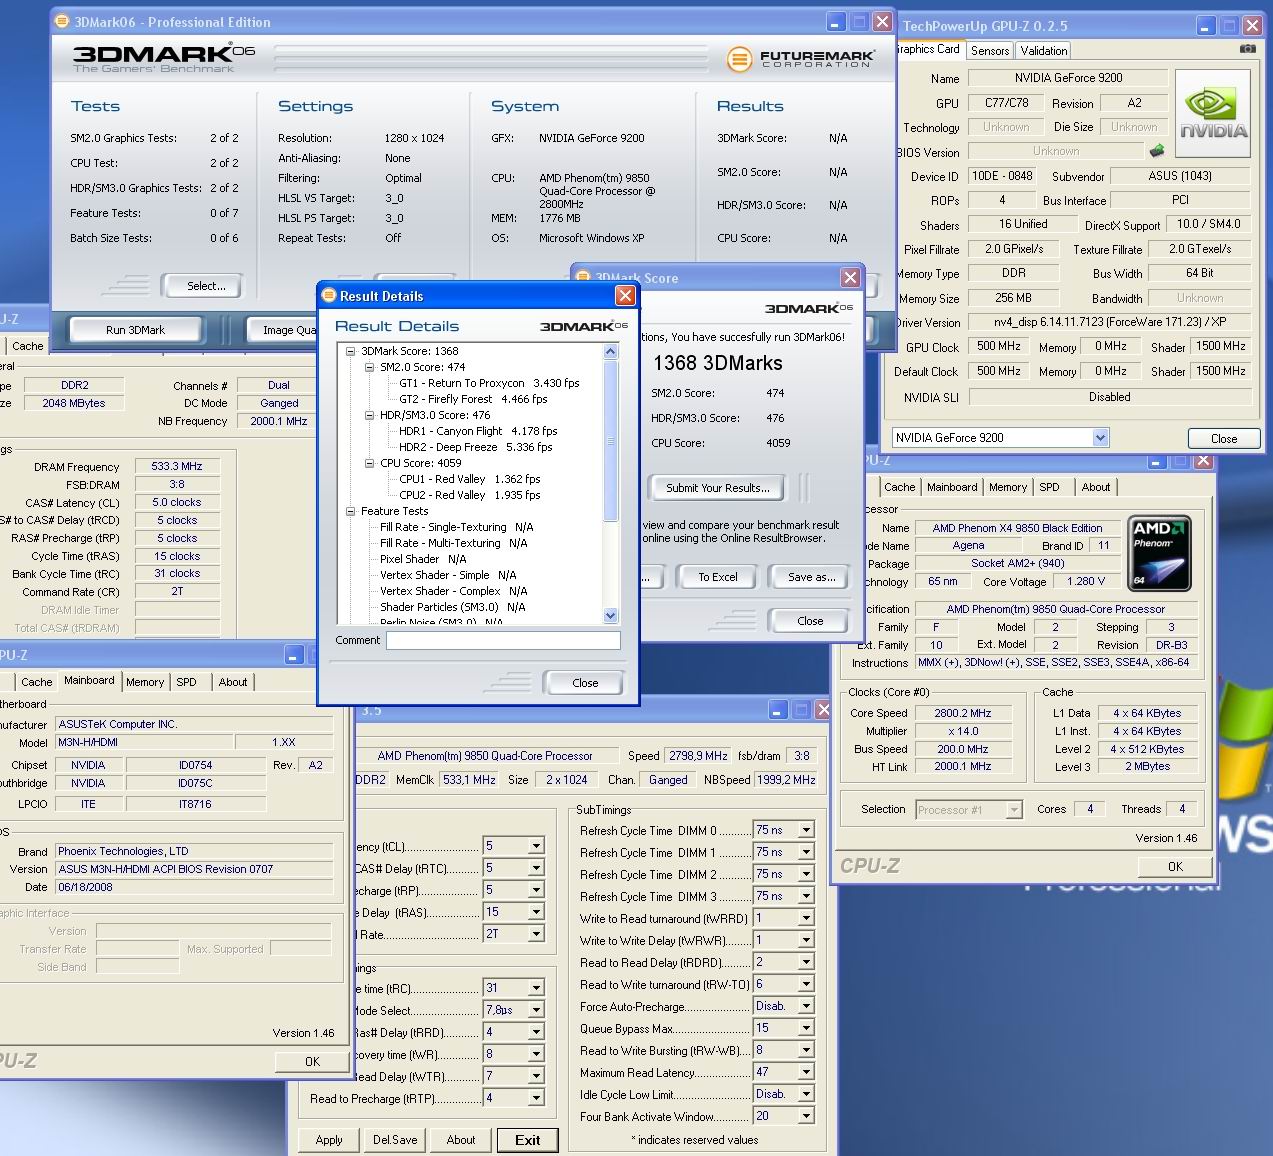
Task: Click Close button in GPU-Z window
Action: pyautogui.click(x=1224, y=438)
